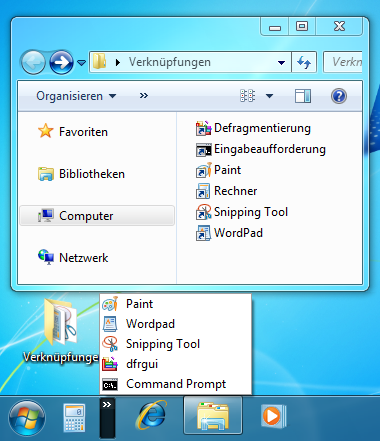Choose Snipping Tool in the popup list

pyautogui.click(x=176, y=344)
